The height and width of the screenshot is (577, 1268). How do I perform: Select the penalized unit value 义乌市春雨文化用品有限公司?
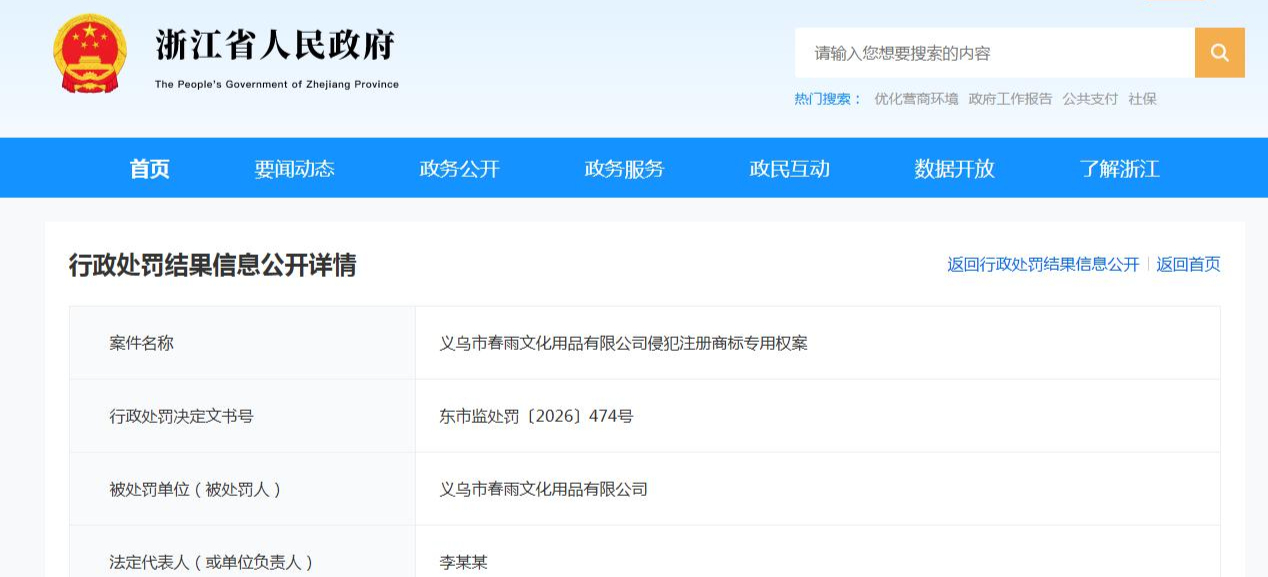coord(544,489)
